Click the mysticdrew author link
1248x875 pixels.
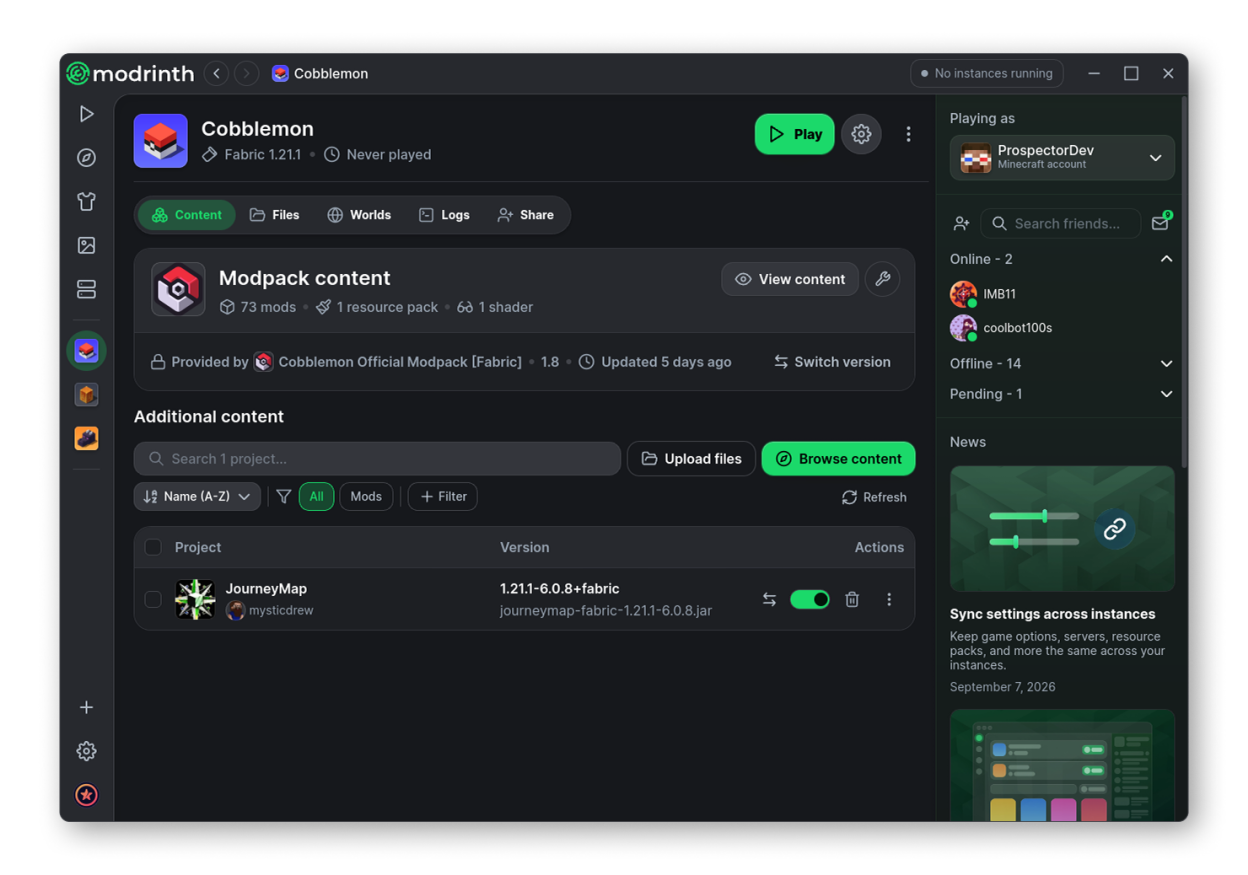coord(270,610)
